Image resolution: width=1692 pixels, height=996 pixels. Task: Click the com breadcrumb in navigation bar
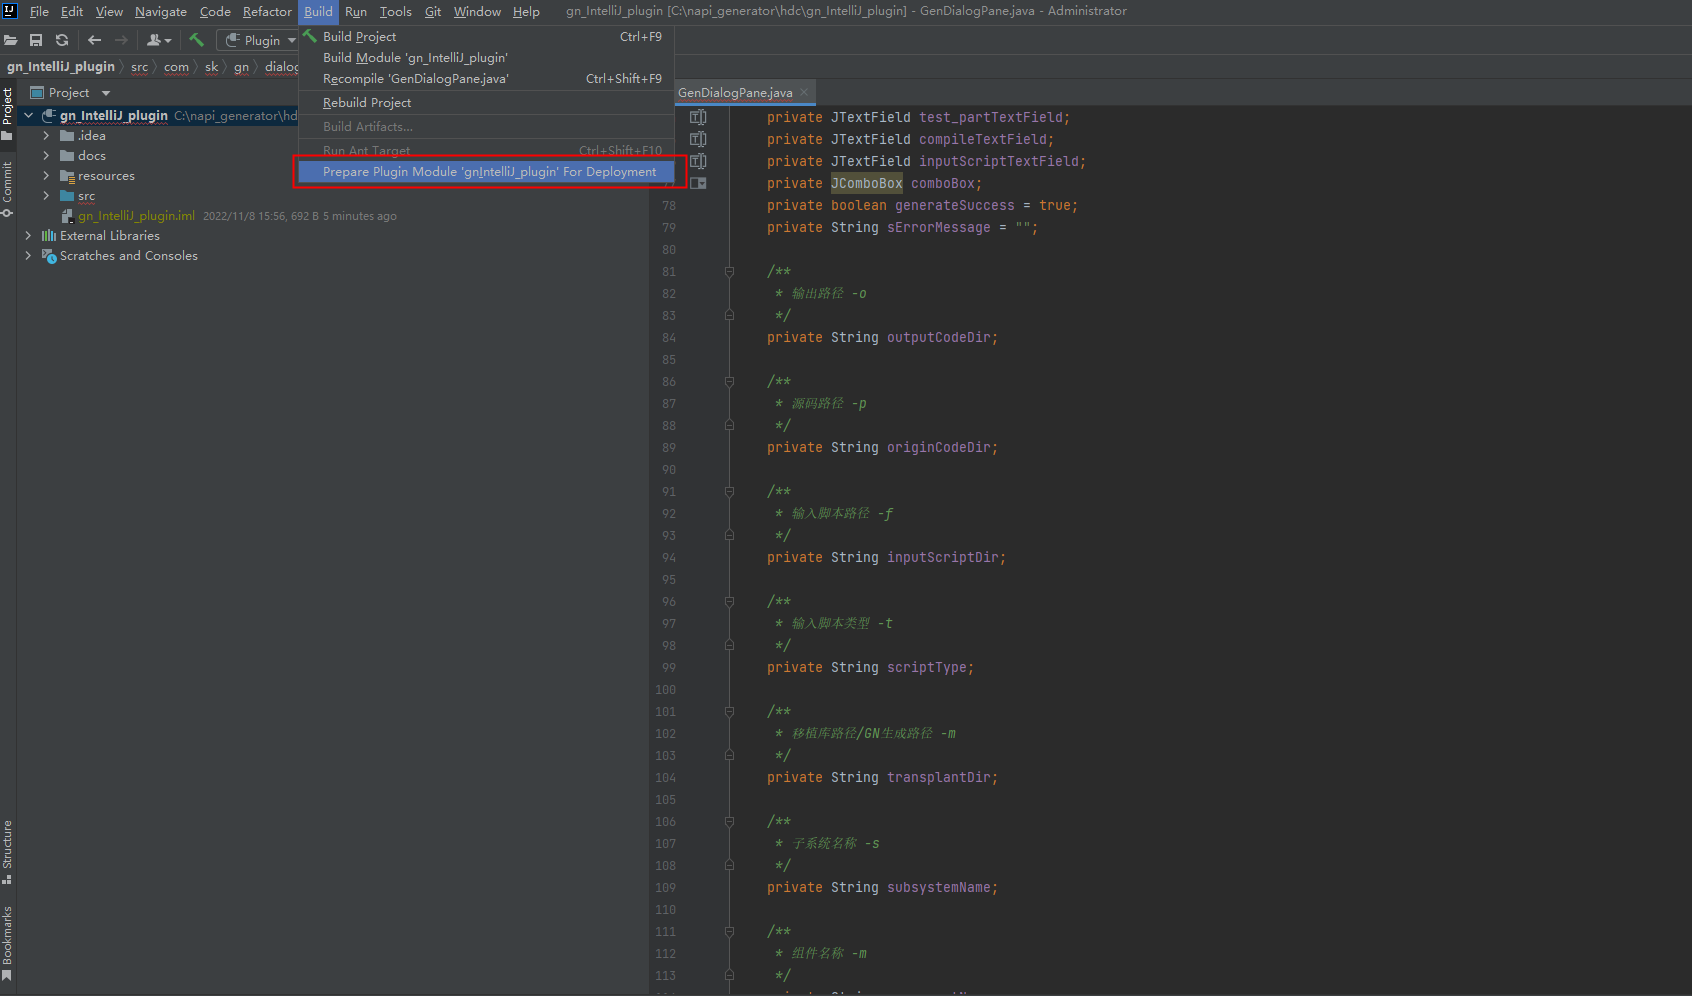[176, 67]
